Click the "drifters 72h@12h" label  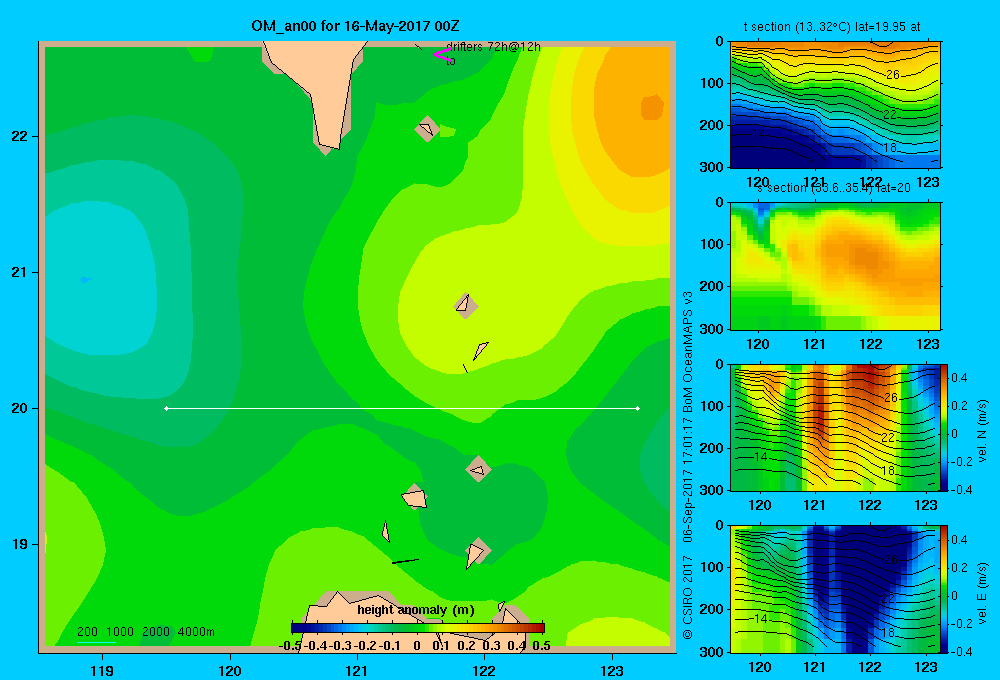click(x=493, y=47)
